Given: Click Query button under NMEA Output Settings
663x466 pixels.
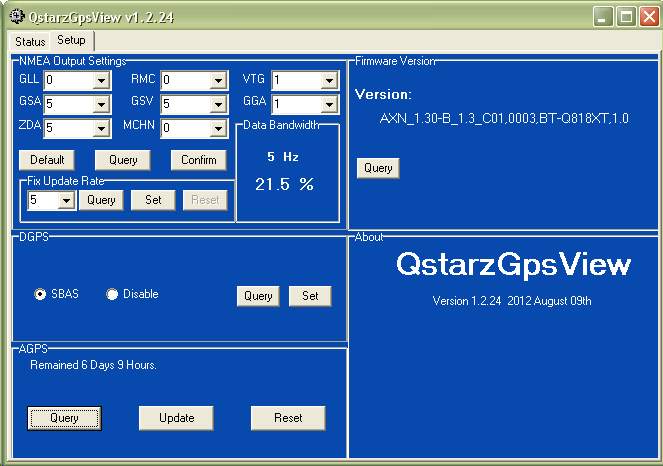Looking at the screenshot, I should pyautogui.click(x=123, y=160).
